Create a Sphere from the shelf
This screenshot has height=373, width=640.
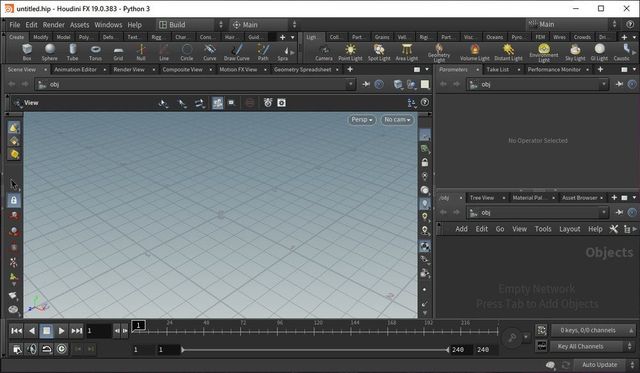50,52
